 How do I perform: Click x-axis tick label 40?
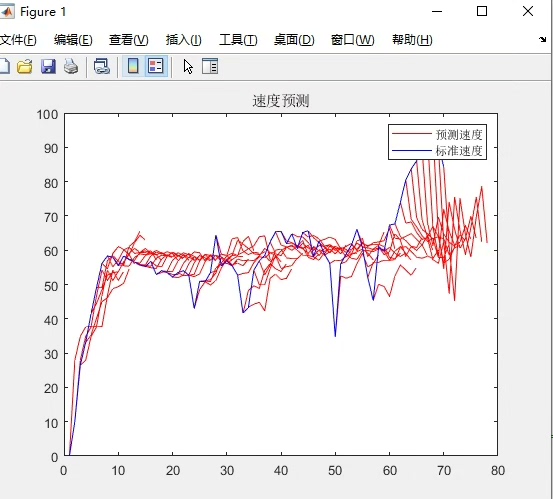(x=281, y=471)
